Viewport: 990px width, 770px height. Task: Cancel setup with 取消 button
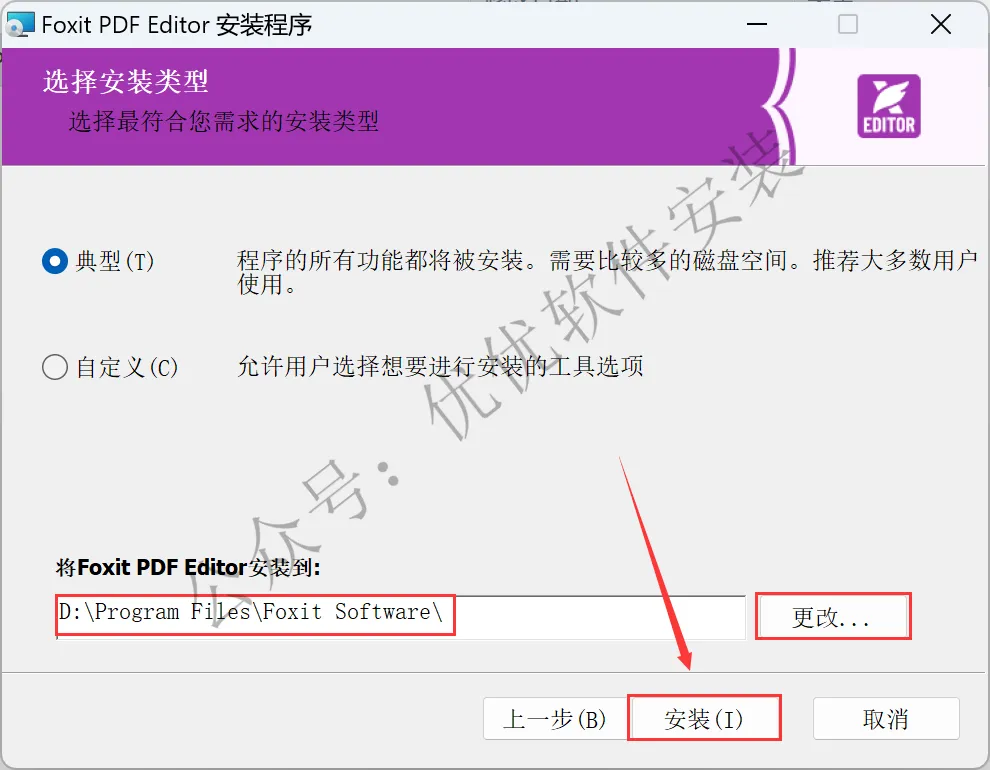(x=886, y=719)
